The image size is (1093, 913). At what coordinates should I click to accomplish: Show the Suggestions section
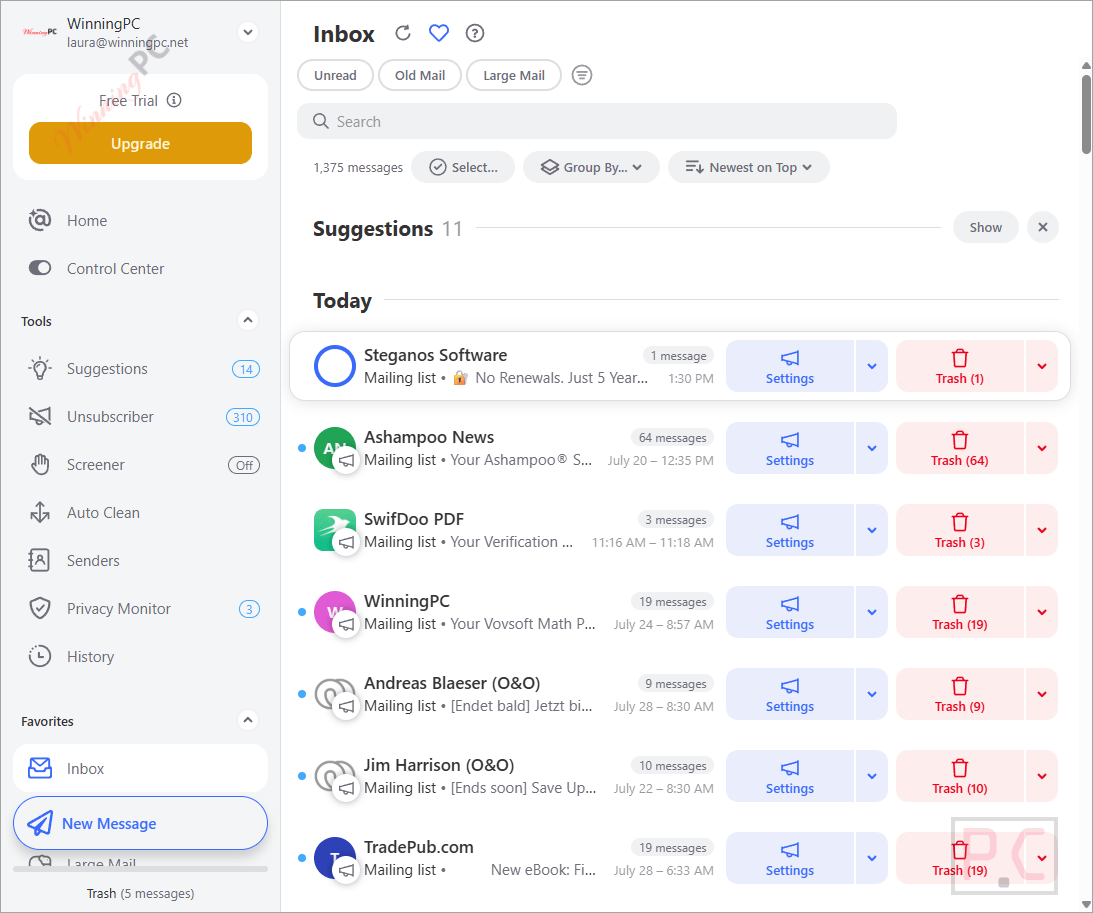coord(986,227)
